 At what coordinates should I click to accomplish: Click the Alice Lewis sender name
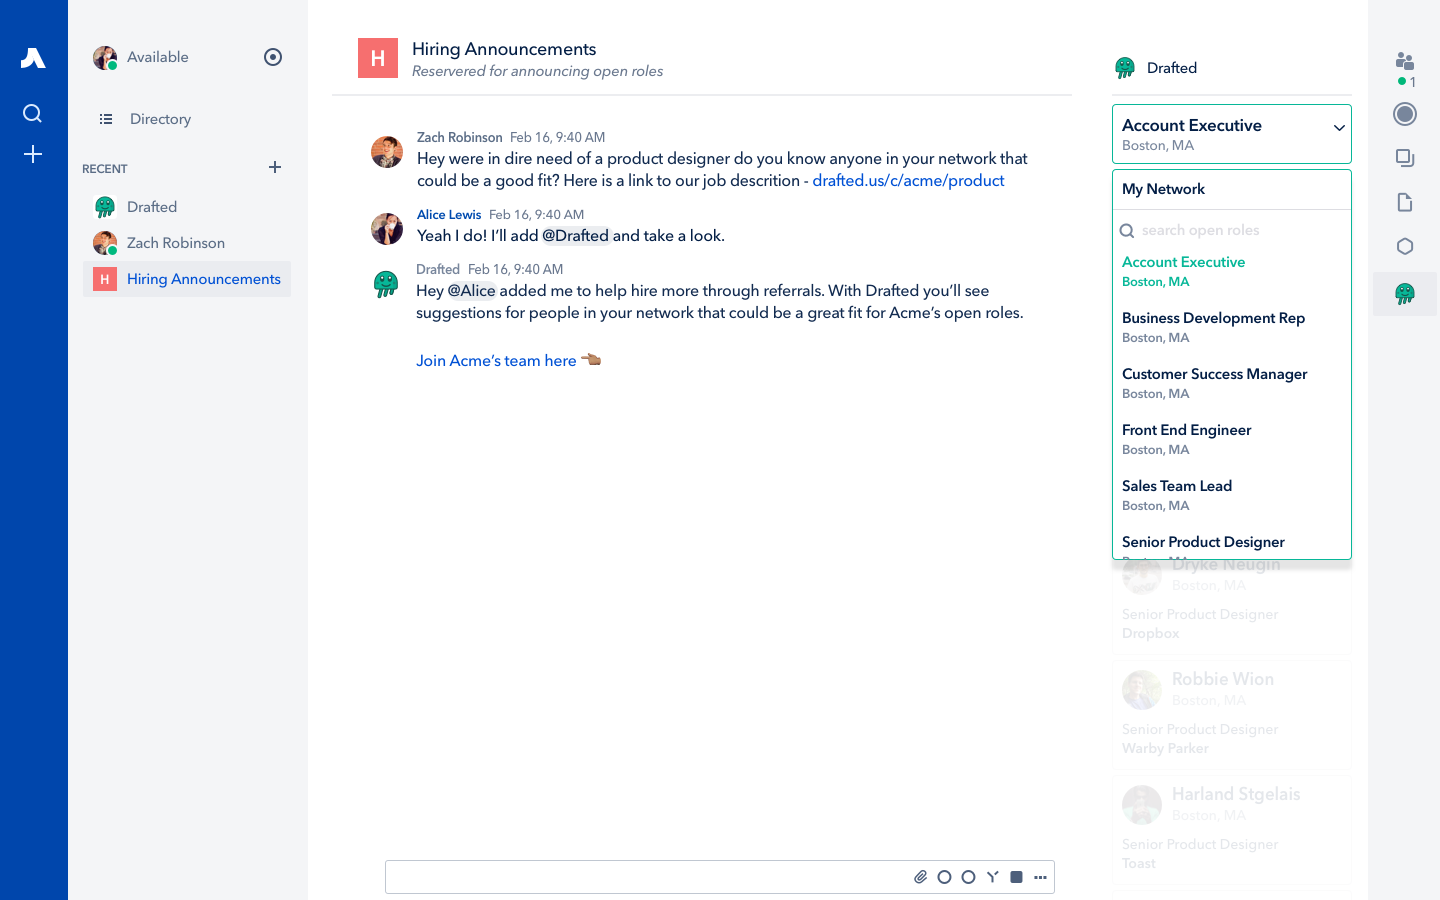(449, 215)
